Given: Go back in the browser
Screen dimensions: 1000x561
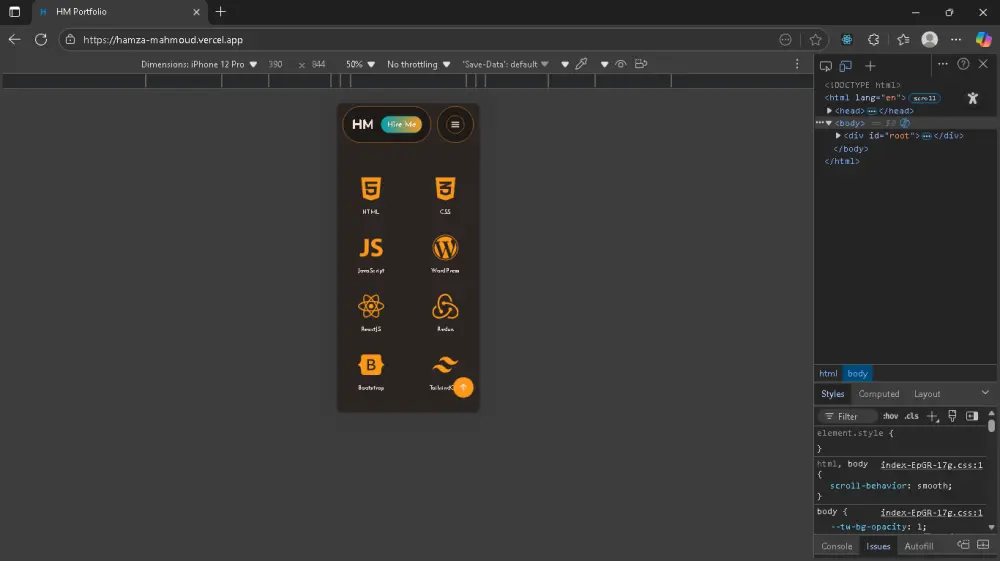Looking at the screenshot, I should (x=14, y=40).
